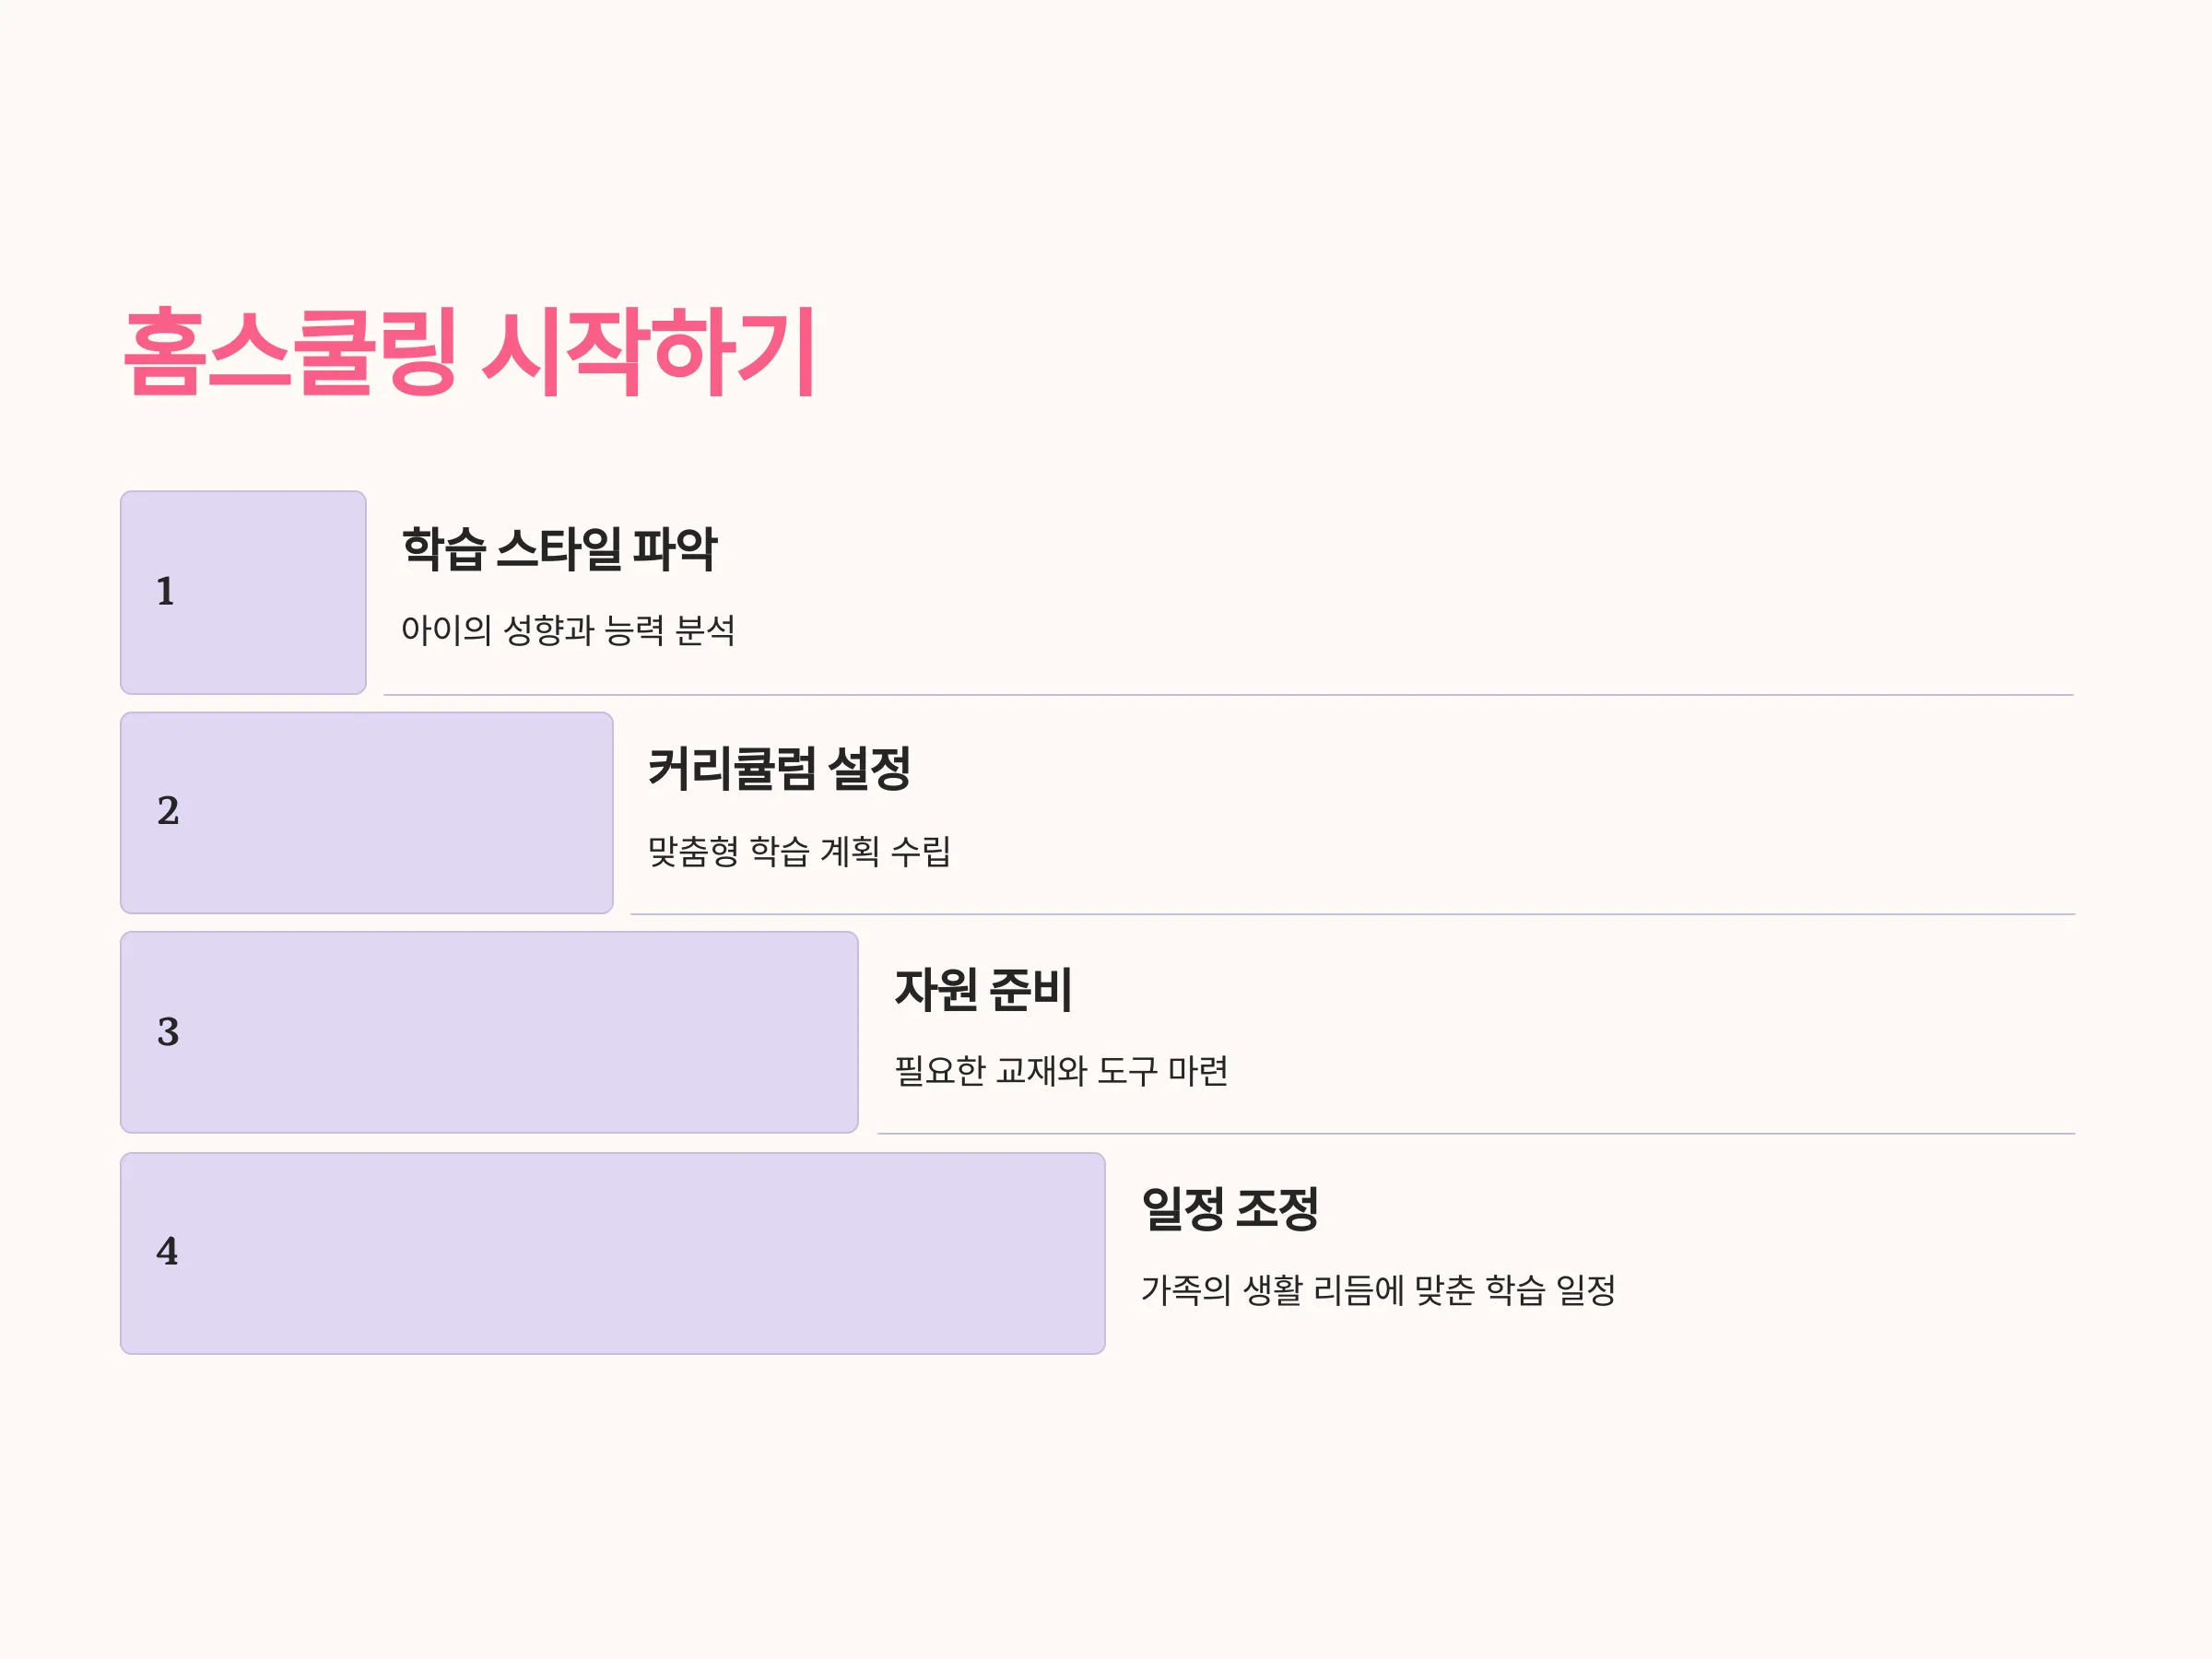Screen dimensions: 2212x1659
Task: Click the number 4 in fourth box
Action: pos(167,1252)
